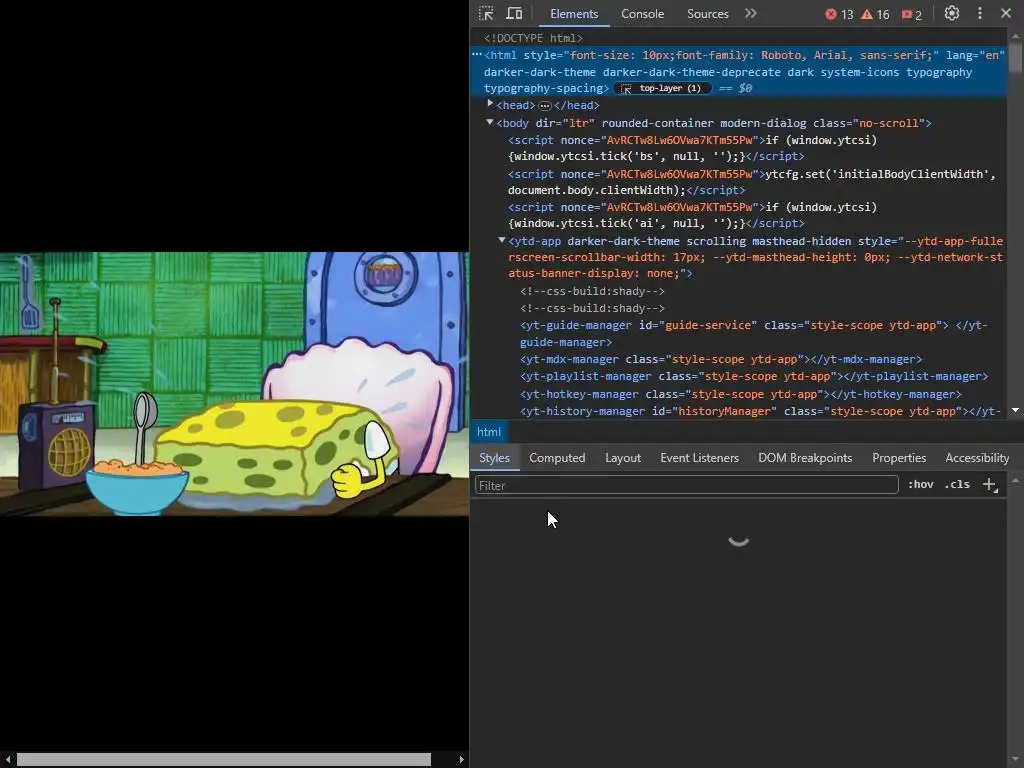Toggle the device toolbar icon
Viewport: 1024px width, 768px height.
(x=515, y=14)
